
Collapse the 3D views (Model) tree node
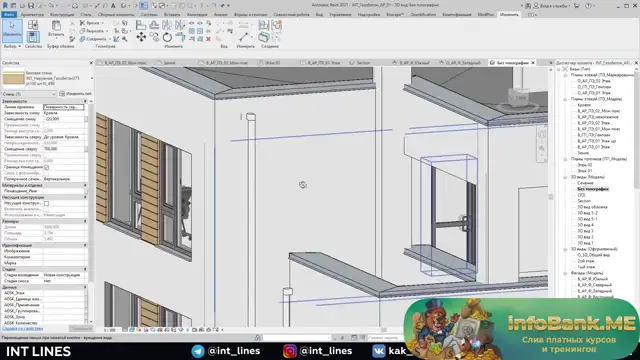565,177
